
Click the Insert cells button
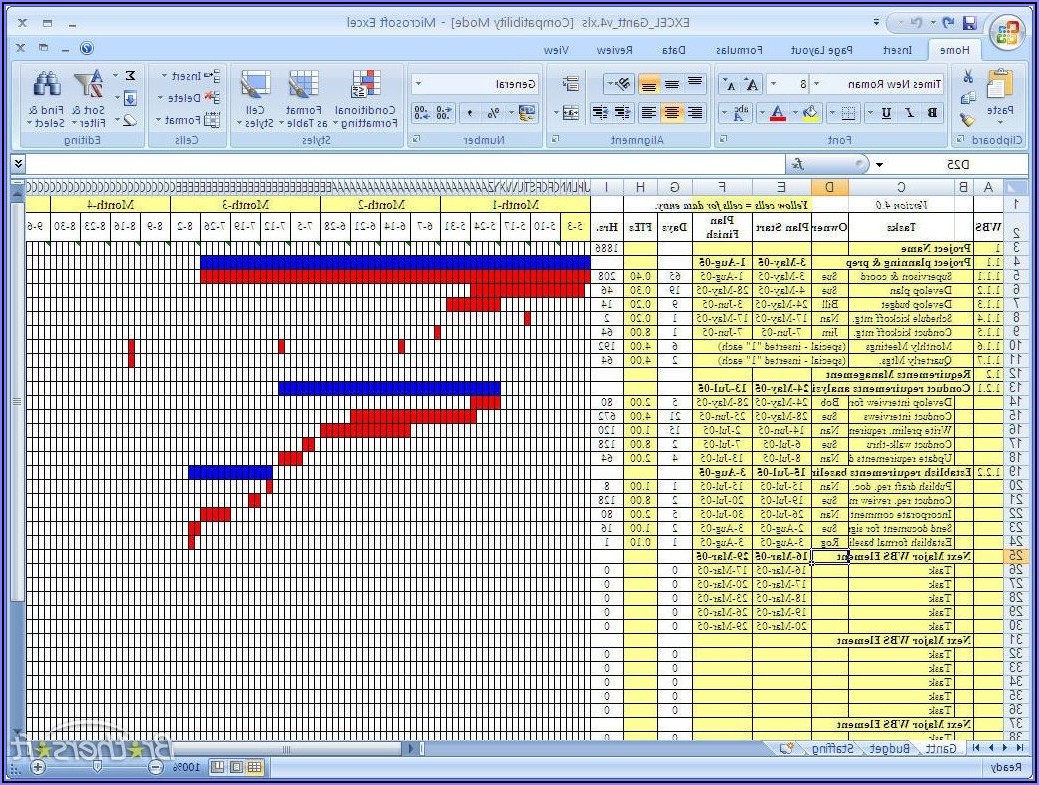click(180, 76)
